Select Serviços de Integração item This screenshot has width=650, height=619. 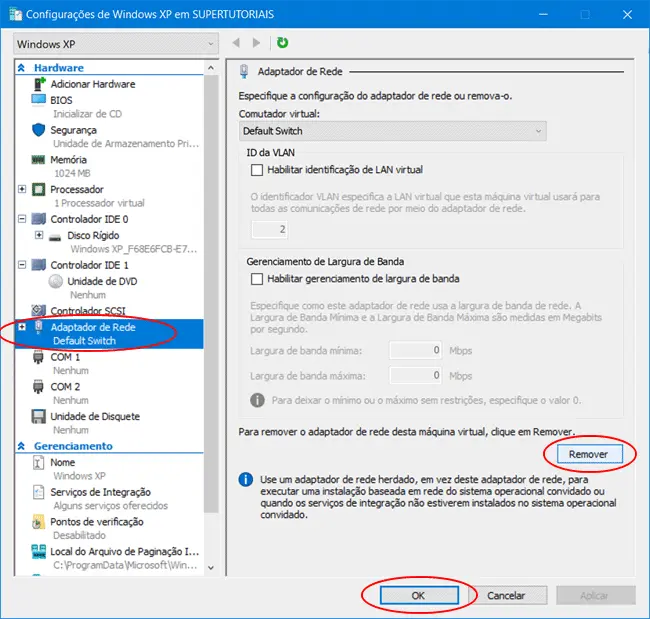(100, 492)
